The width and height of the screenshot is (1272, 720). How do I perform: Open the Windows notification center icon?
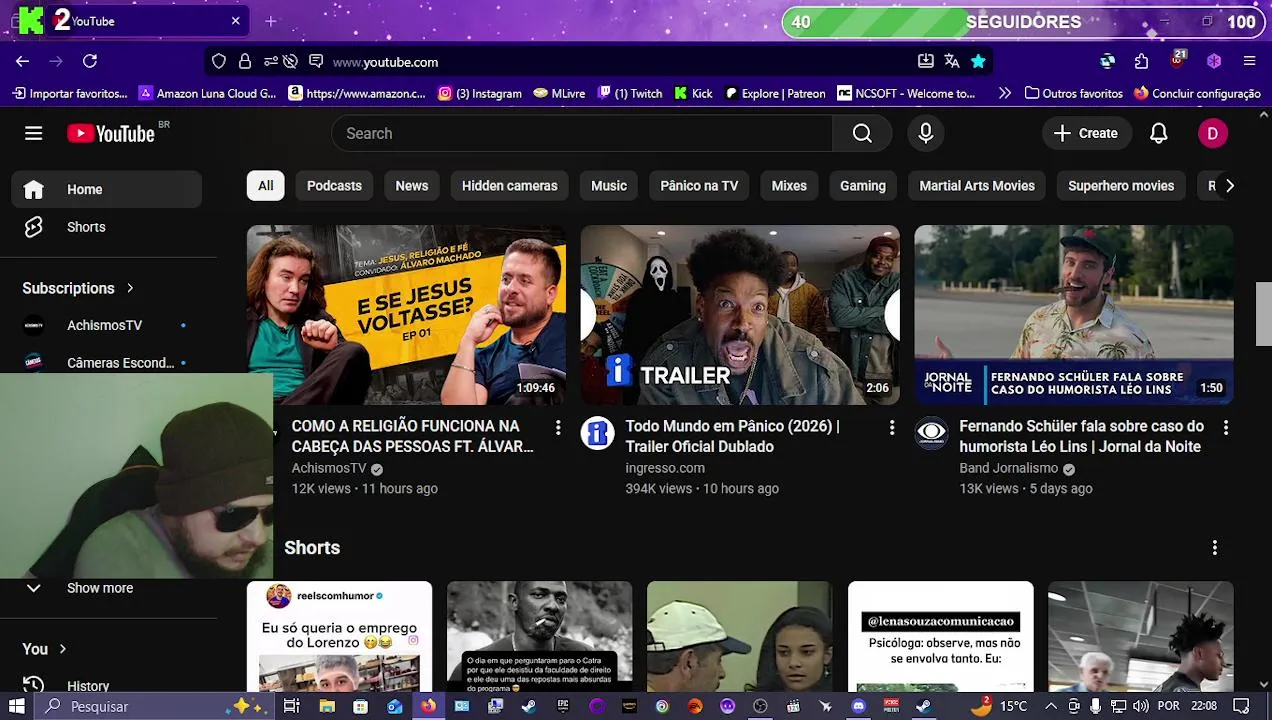point(1241,706)
